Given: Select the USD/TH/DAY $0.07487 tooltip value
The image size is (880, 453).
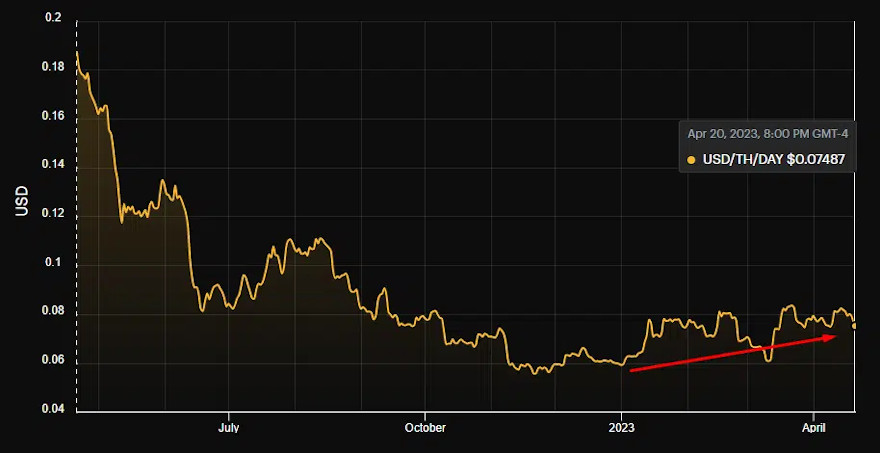Looking at the screenshot, I should [x=773, y=160].
